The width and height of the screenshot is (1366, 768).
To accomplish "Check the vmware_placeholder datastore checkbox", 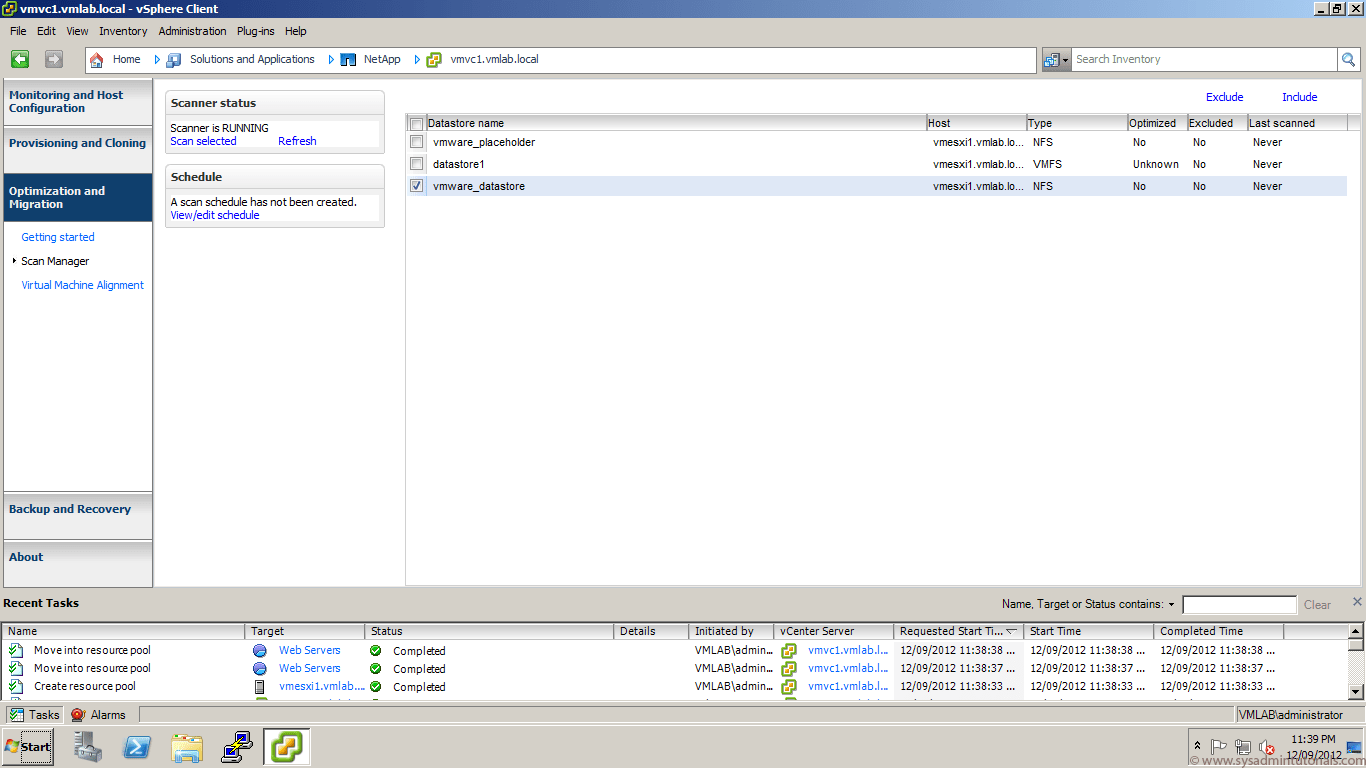I will point(416,142).
